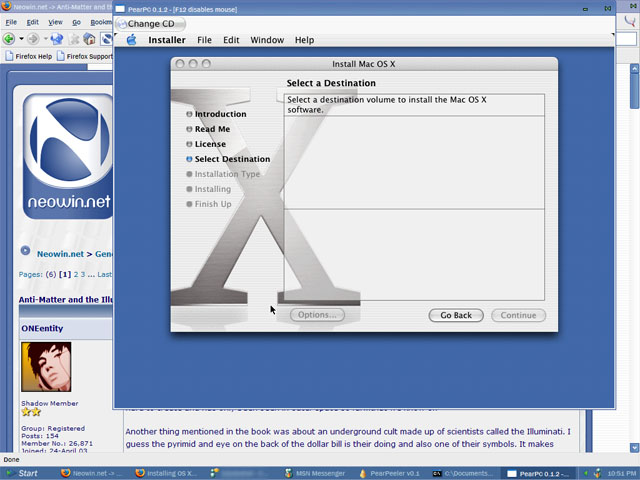Select the Introduction step

click(x=216, y=114)
